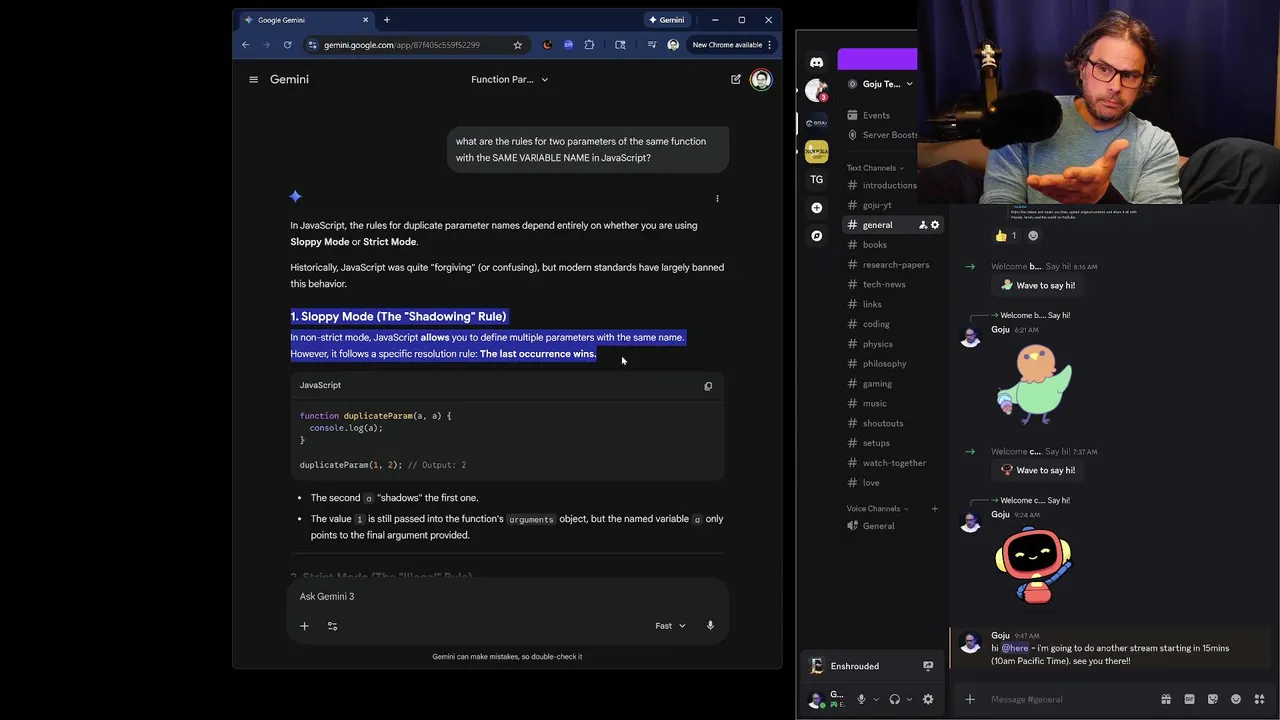Click the plus attach button in Gemini prompt box
Image resolution: width=1280 pixels, height=720 pixels.
pos(304,626)
